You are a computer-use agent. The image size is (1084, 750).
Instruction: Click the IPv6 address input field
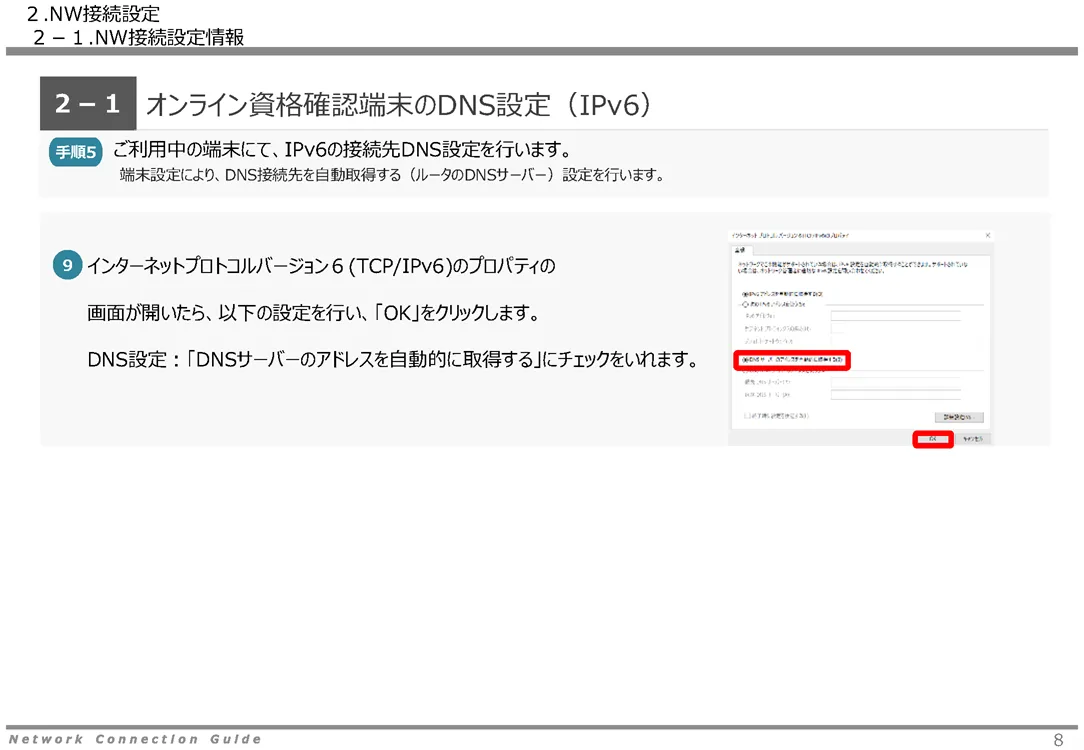tap(895, 316)
